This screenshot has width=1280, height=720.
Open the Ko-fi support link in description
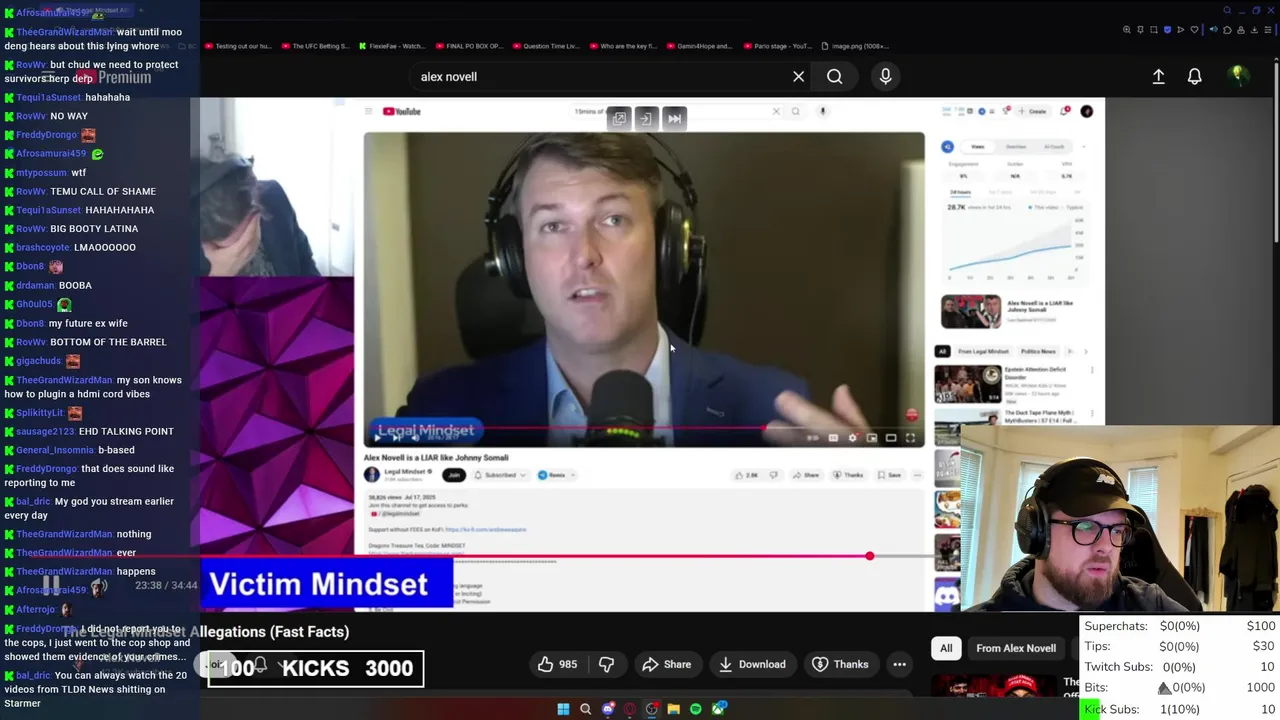pyautogui.click(x=485, y=529)
